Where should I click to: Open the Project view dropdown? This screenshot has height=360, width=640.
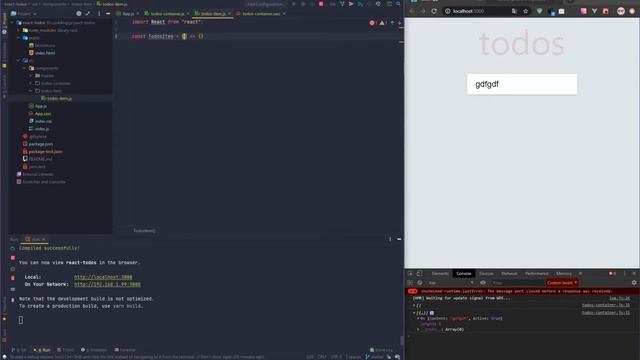[x=24, y=13]
